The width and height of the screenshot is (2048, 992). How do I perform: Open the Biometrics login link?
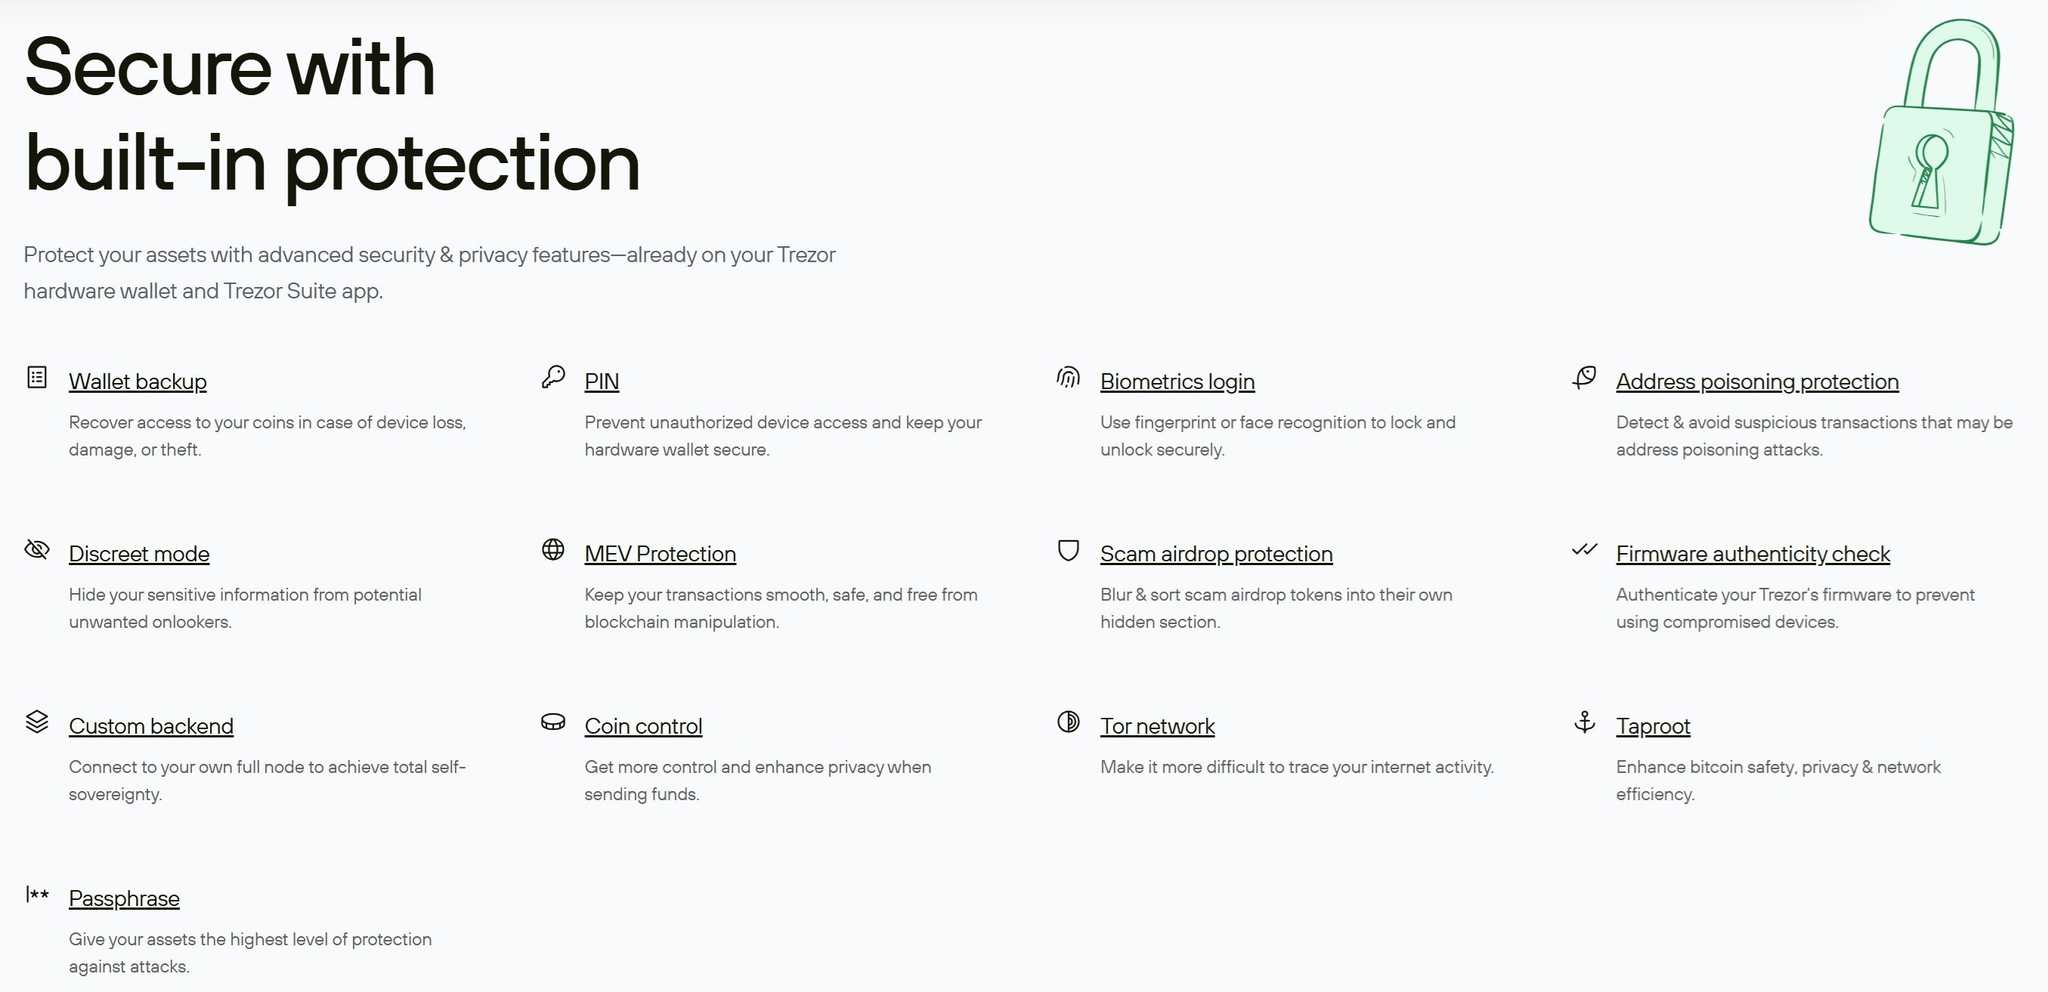(1177, 382)
